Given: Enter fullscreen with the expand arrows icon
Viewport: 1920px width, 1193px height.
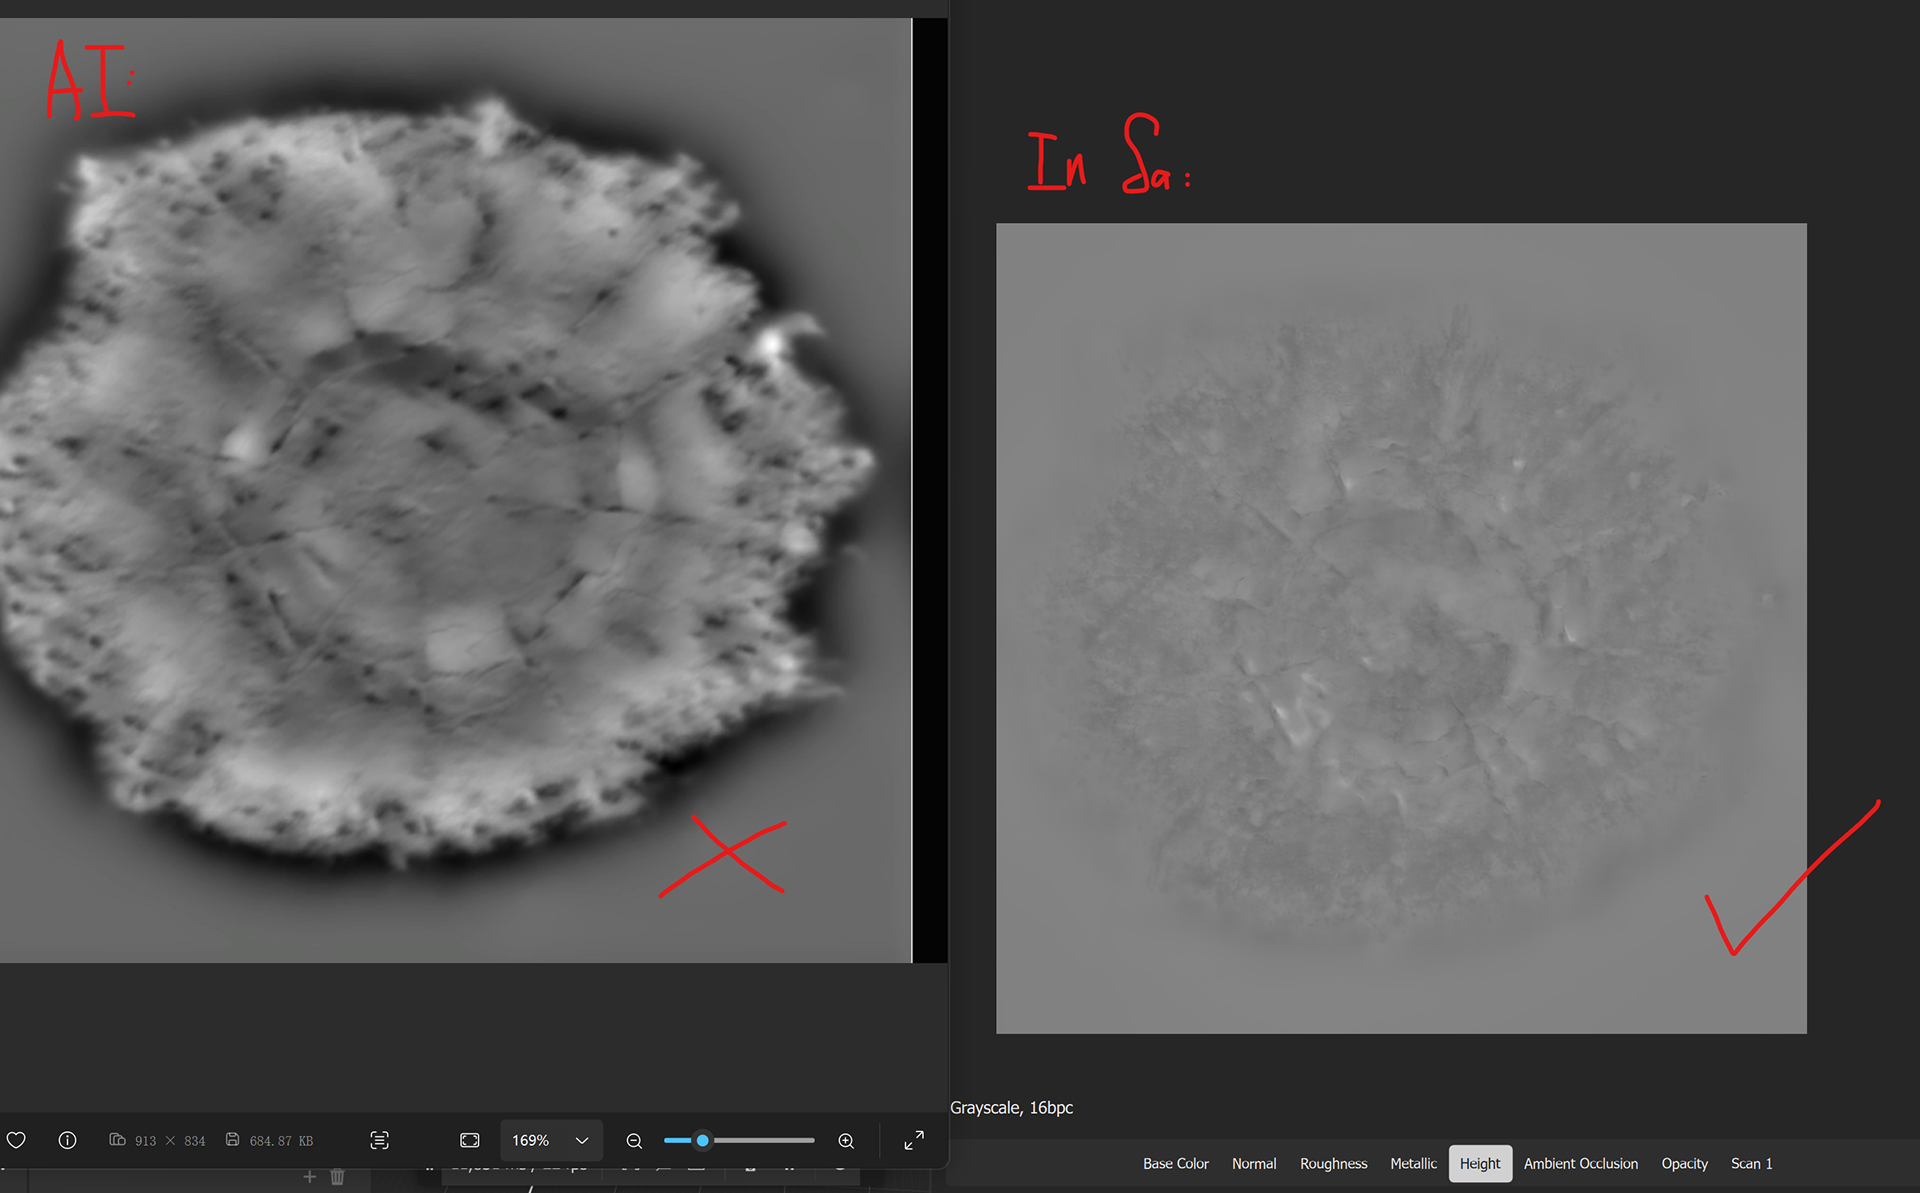Looking at the screenshot, I should pos(914,1140).
